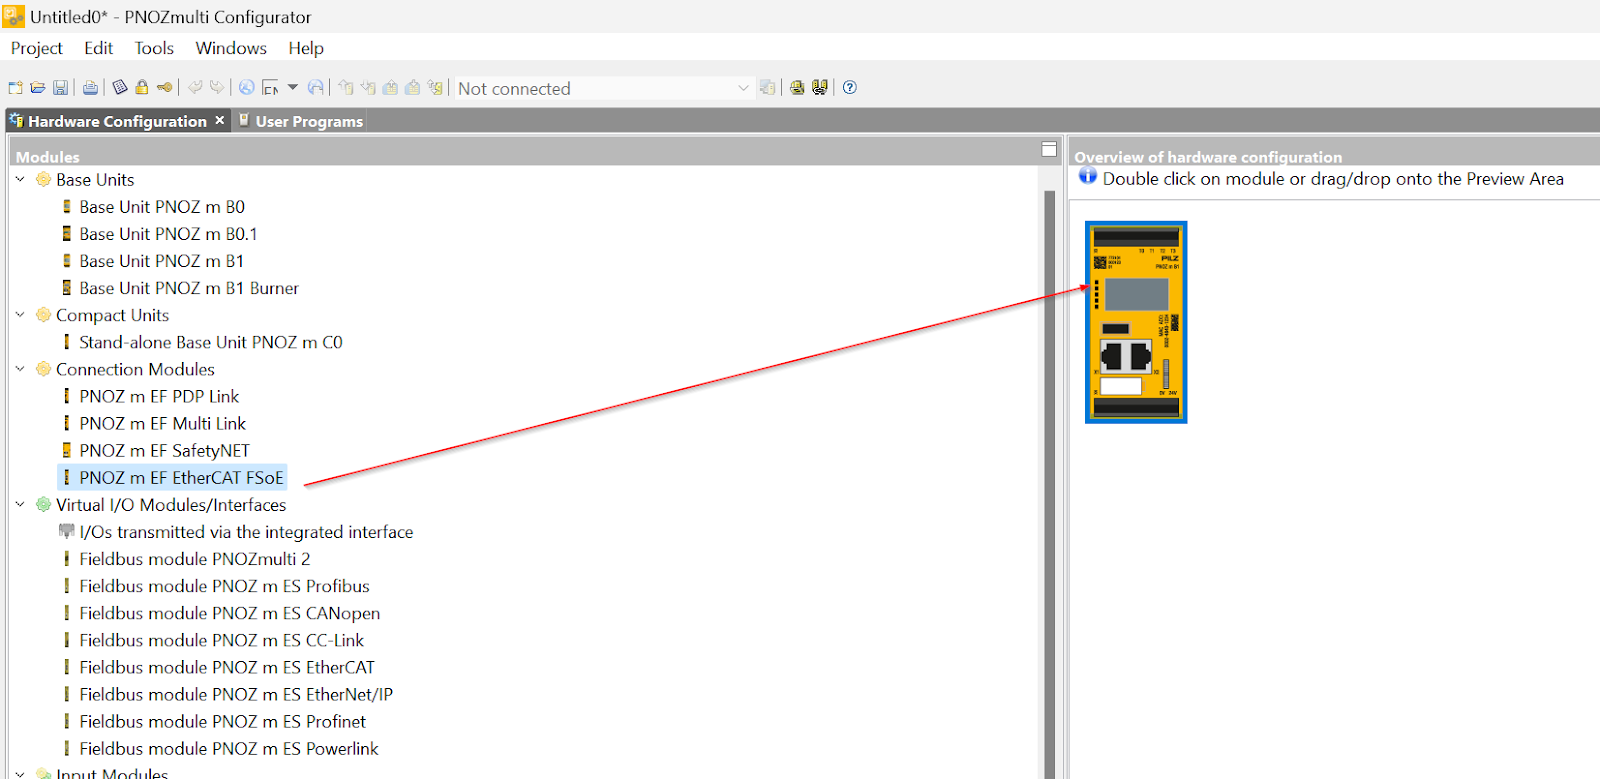Click first greyed transfer icon after globe refresh

click(346, 87)
